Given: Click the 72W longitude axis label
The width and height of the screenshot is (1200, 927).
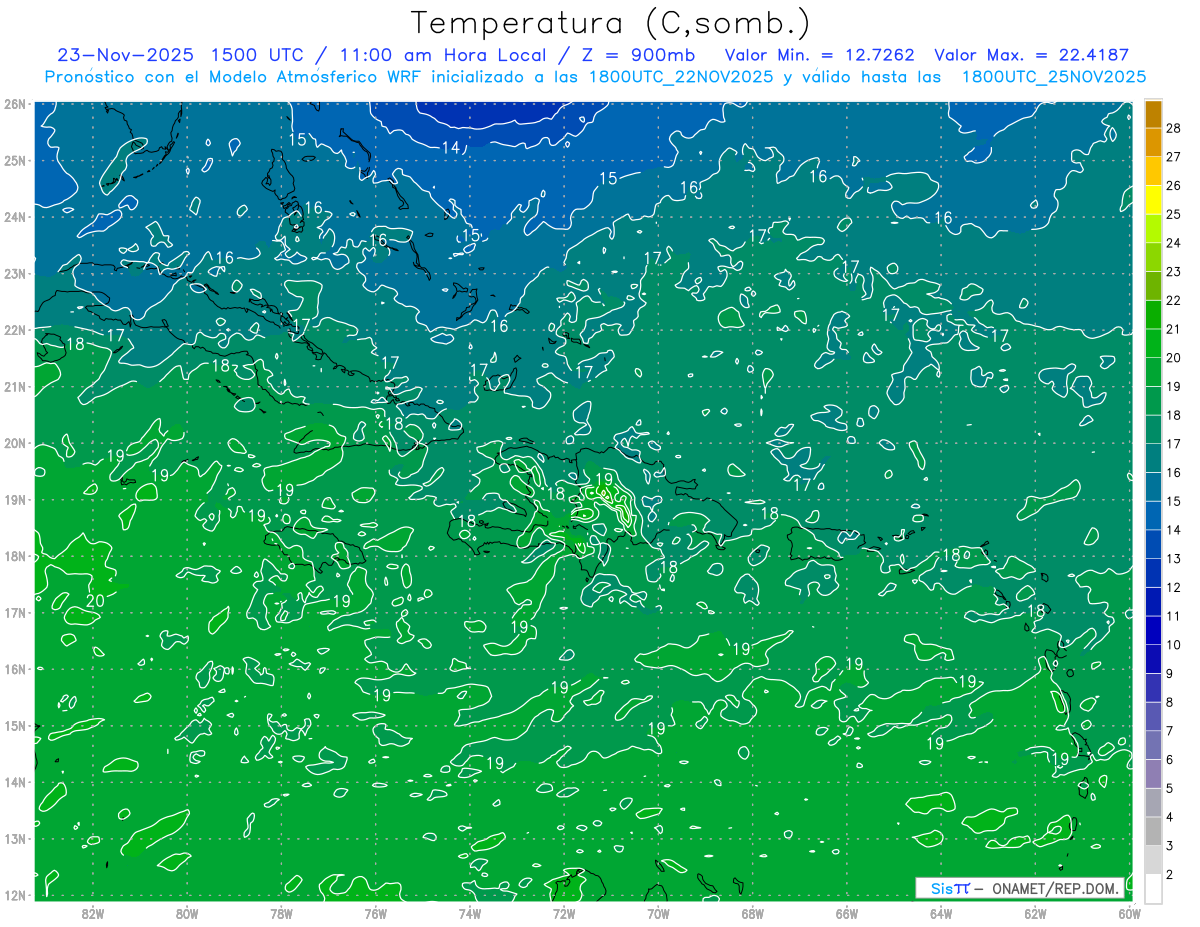Looking at the screenshot, I should pyautogui.click(x=564, y=913).
